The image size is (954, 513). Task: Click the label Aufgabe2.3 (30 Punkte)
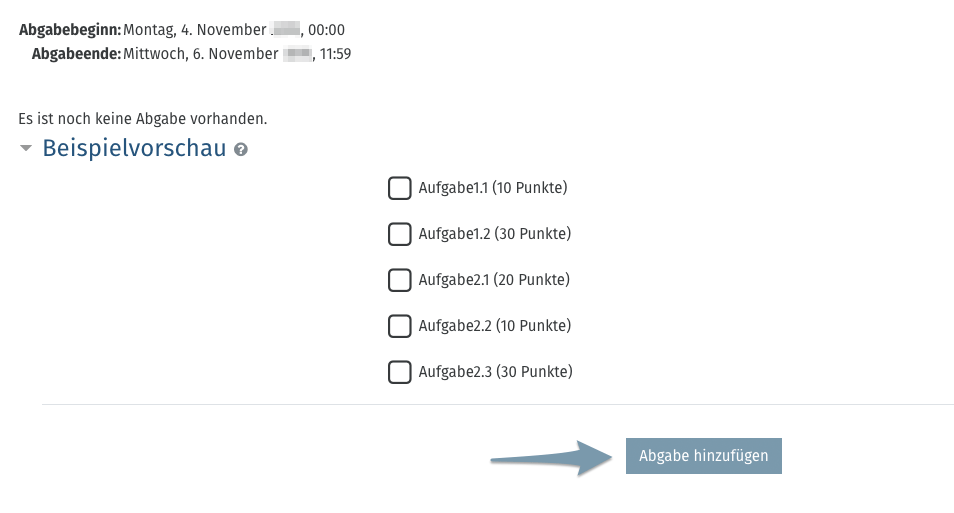[495, 372]
